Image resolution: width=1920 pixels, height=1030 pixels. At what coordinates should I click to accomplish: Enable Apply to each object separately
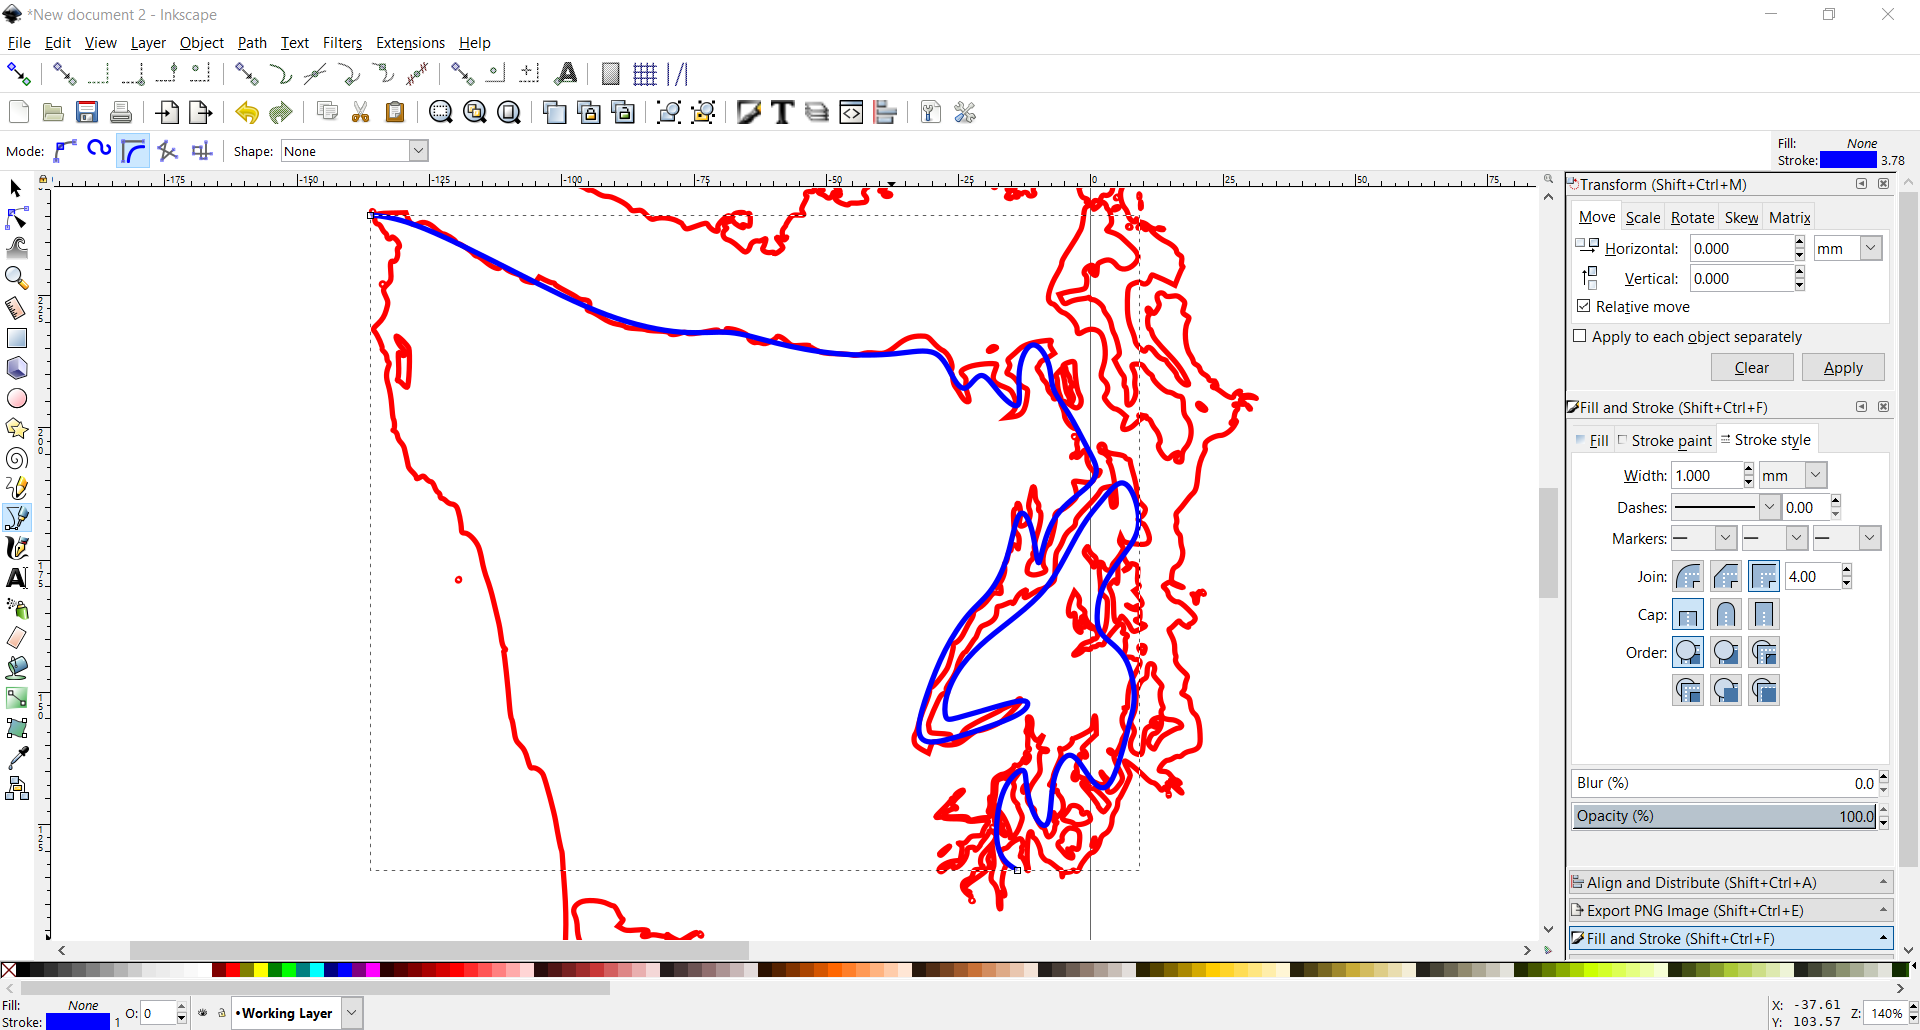tap(1580, 337)
